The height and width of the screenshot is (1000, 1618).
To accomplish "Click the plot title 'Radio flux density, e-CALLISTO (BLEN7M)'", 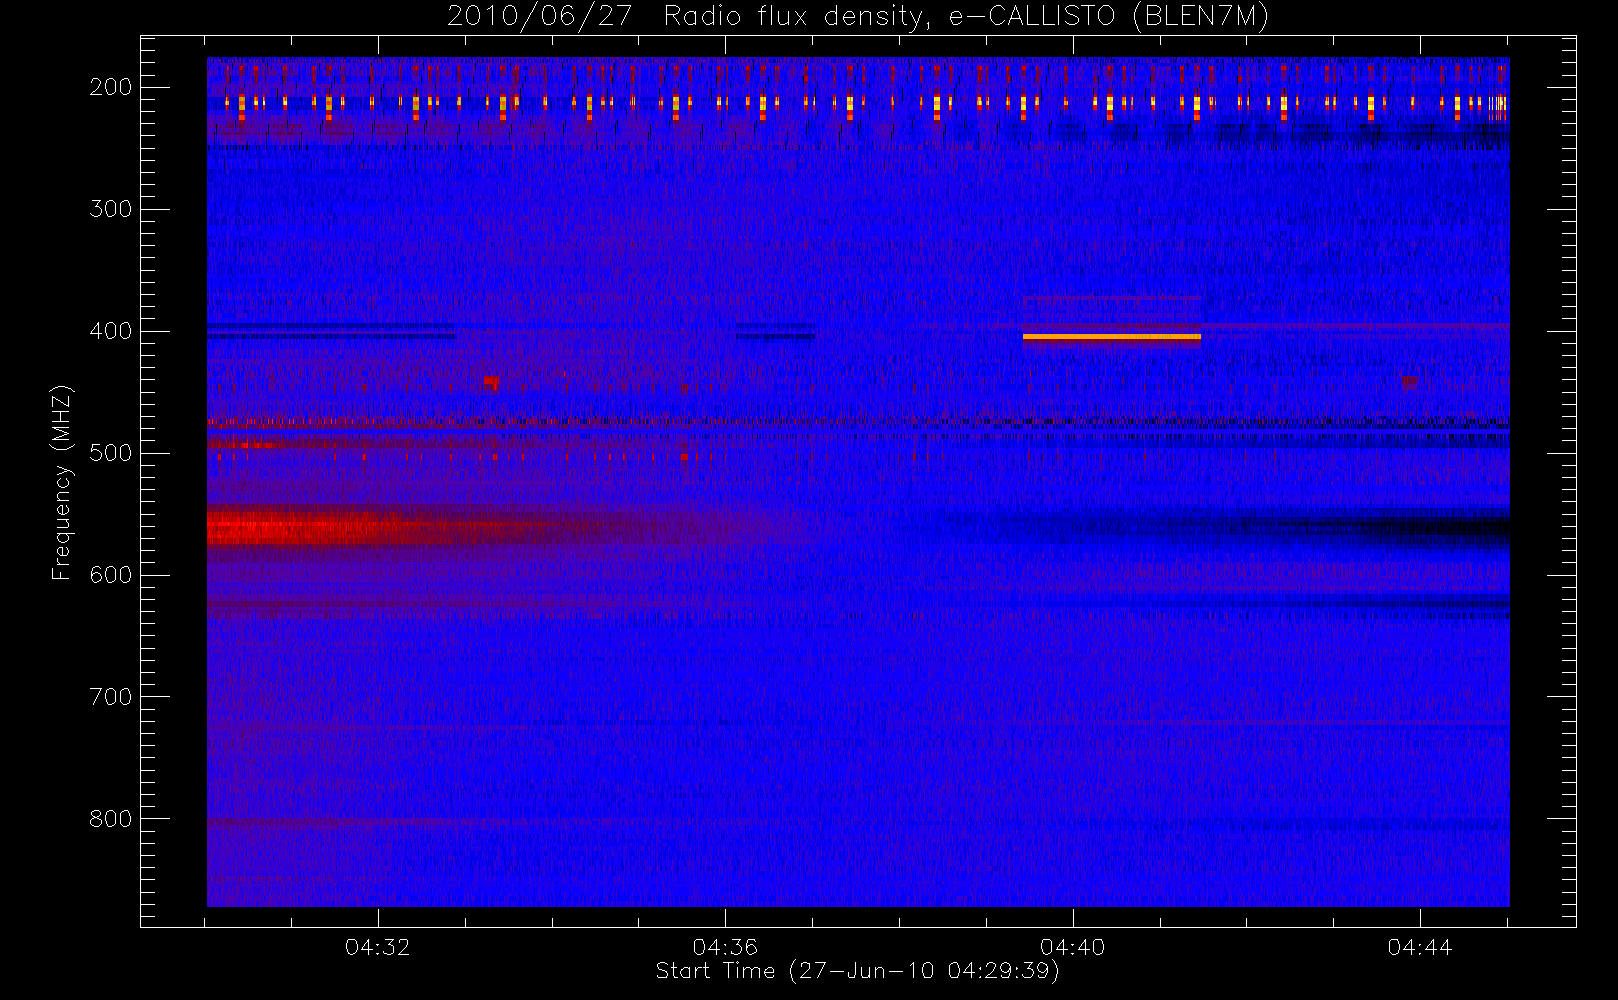I will (x=966, y=17).
